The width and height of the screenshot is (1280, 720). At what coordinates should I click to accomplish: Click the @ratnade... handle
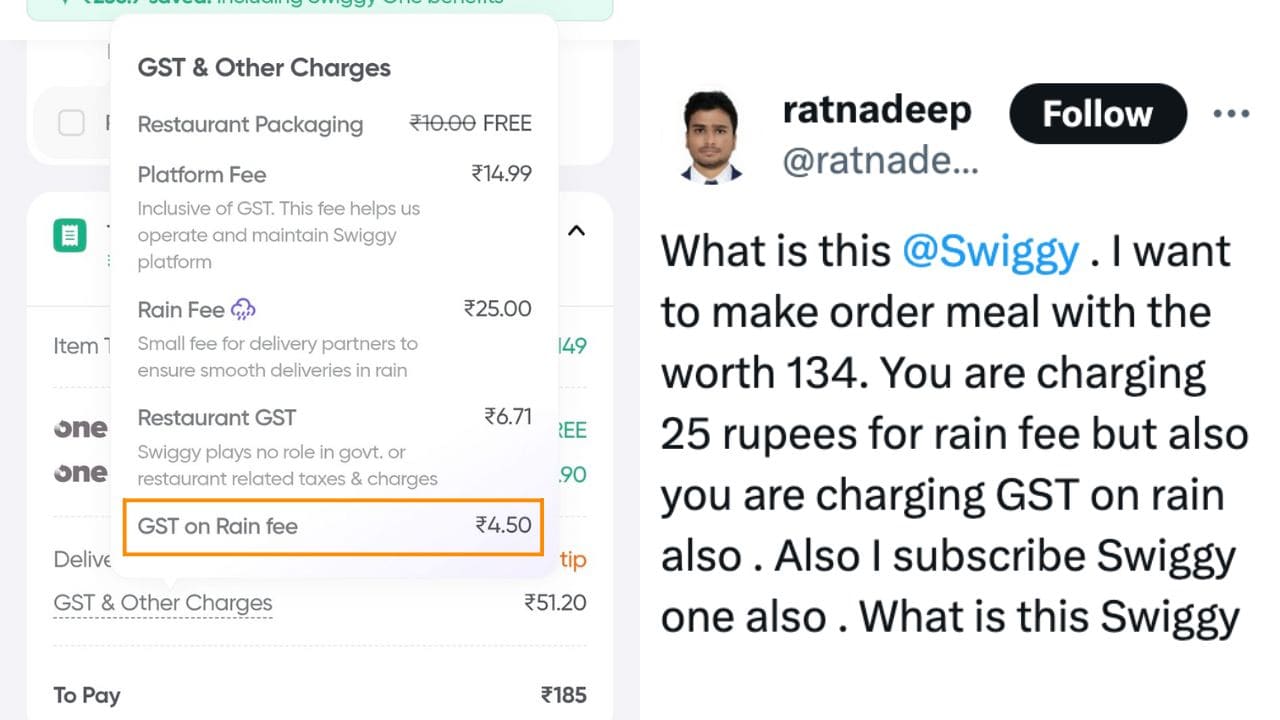tap(880, 161)
